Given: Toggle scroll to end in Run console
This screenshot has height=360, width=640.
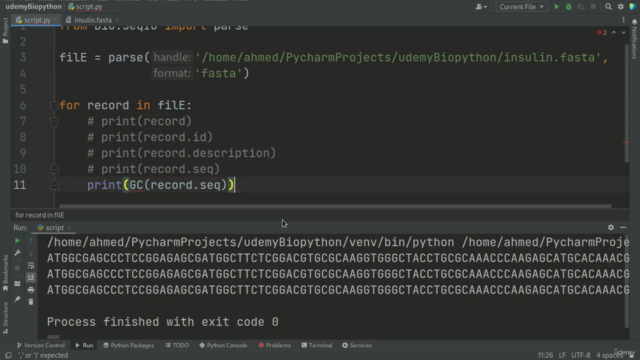Looking at the screenshot, I should [31, 278].
